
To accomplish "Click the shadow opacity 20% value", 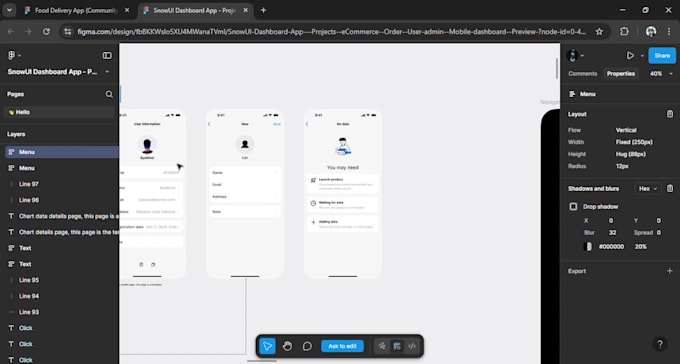I will coord(641,246).
